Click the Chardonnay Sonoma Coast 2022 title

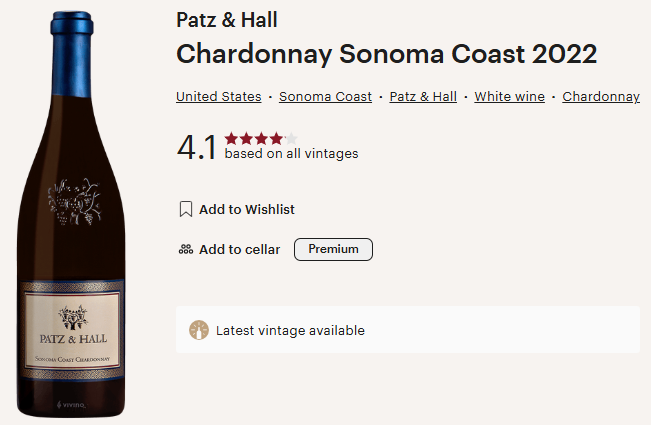coord(386,54)
